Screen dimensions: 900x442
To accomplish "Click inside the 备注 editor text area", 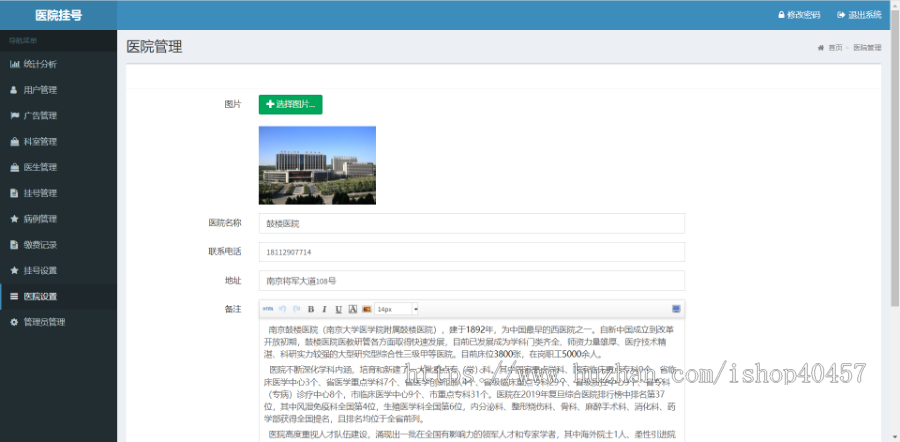I will [472, 380].
